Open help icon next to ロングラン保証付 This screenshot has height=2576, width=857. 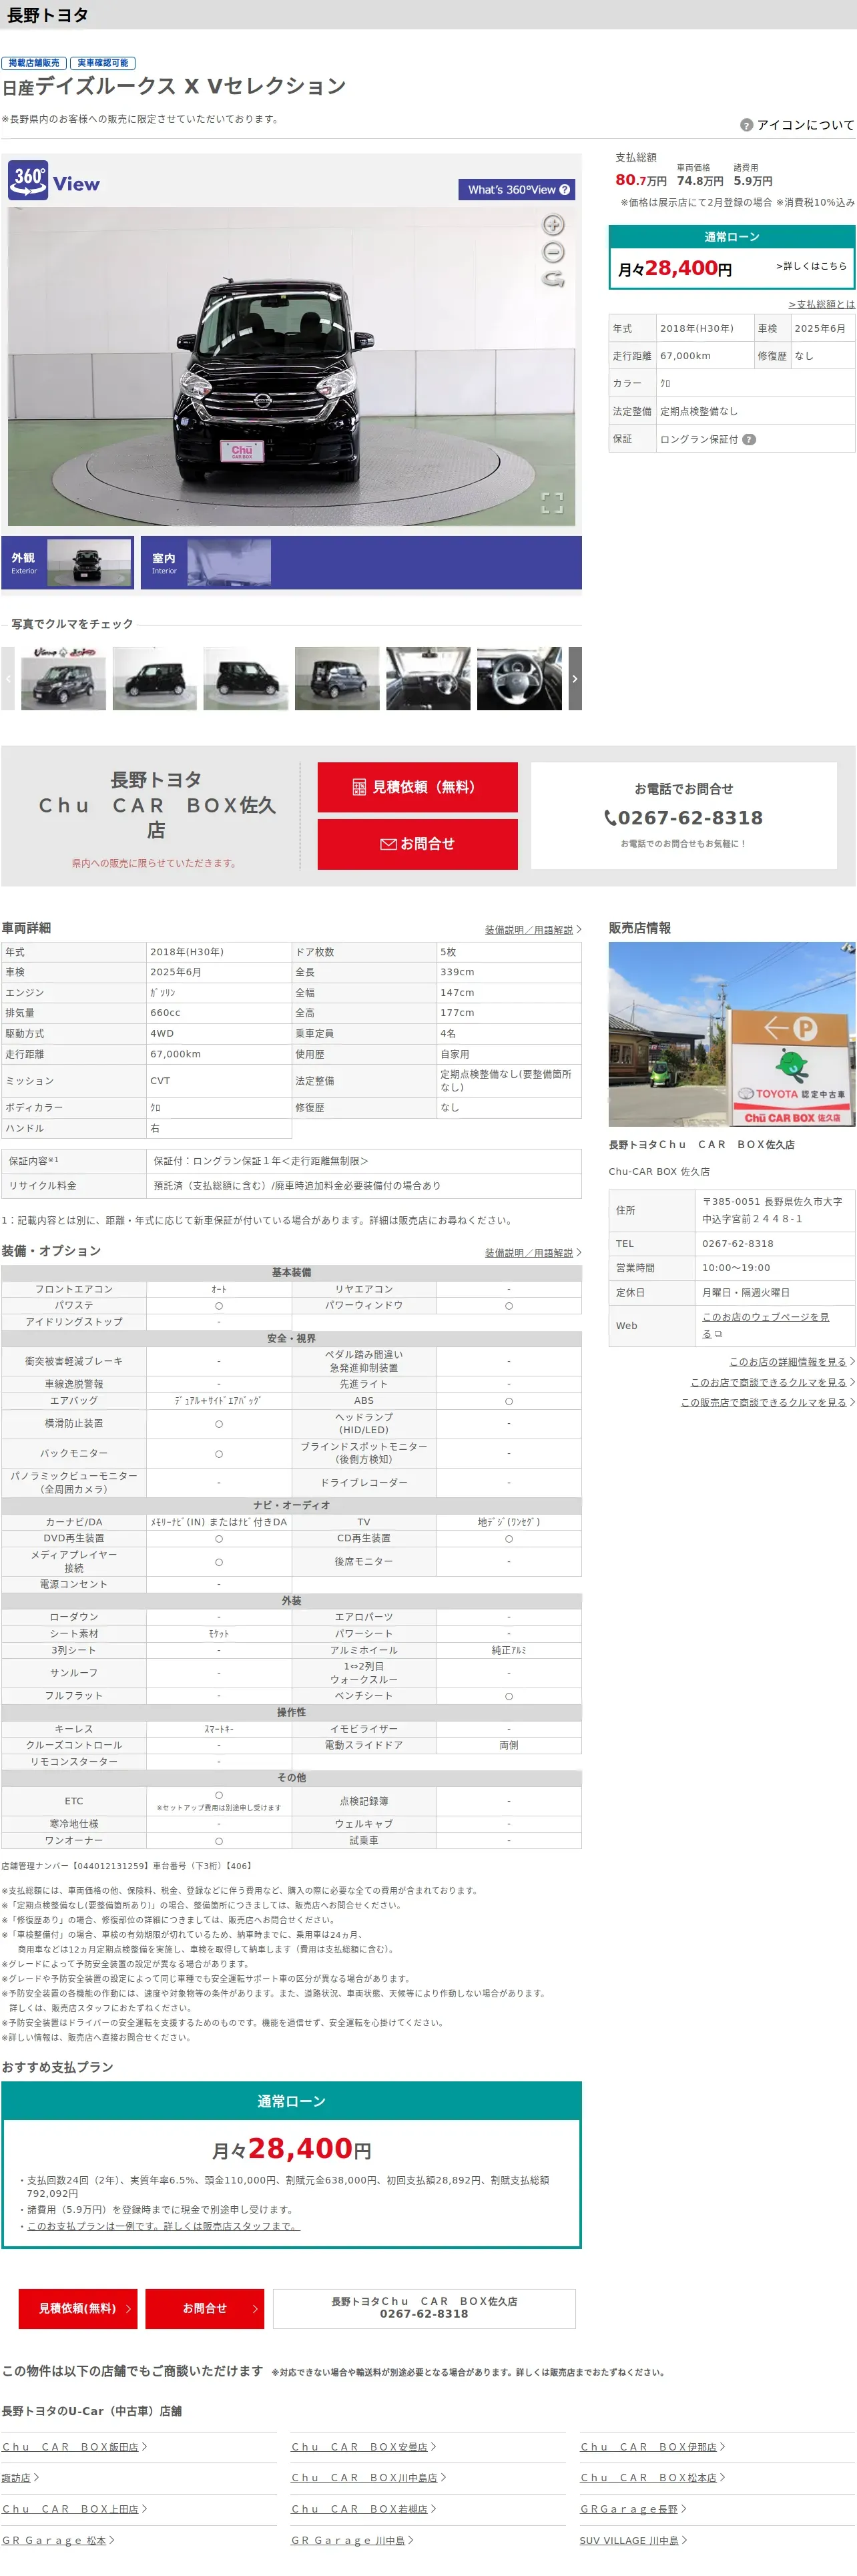pos(749,439)
